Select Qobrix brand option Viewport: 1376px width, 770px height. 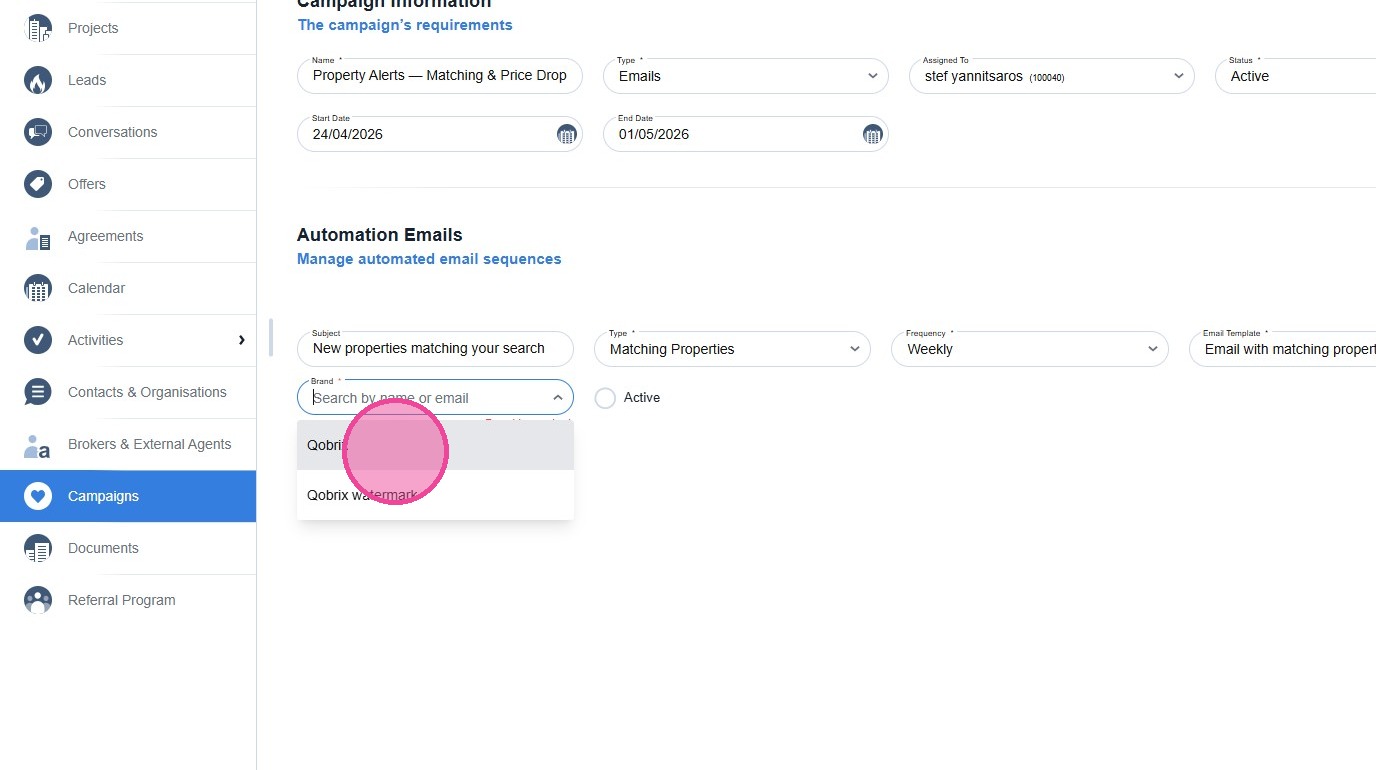pos(435,445)
